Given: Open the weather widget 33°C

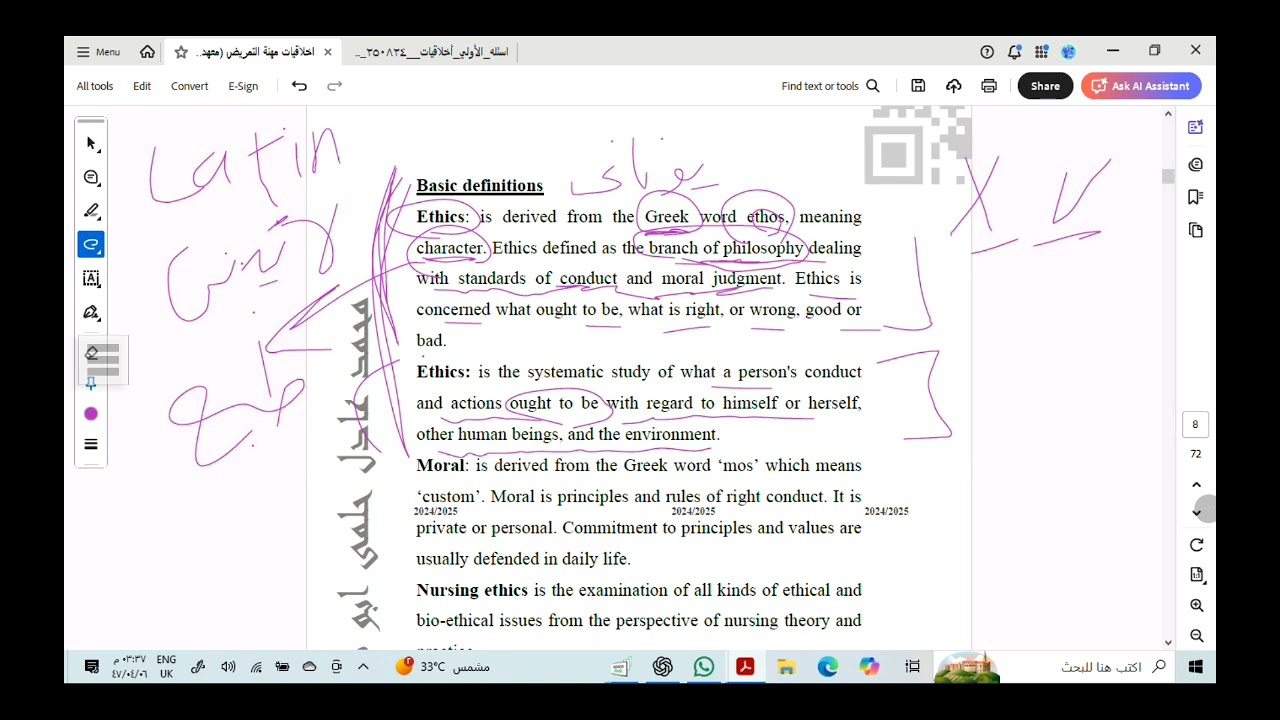Looking at the screenshot, I should (x=442, y=667).
